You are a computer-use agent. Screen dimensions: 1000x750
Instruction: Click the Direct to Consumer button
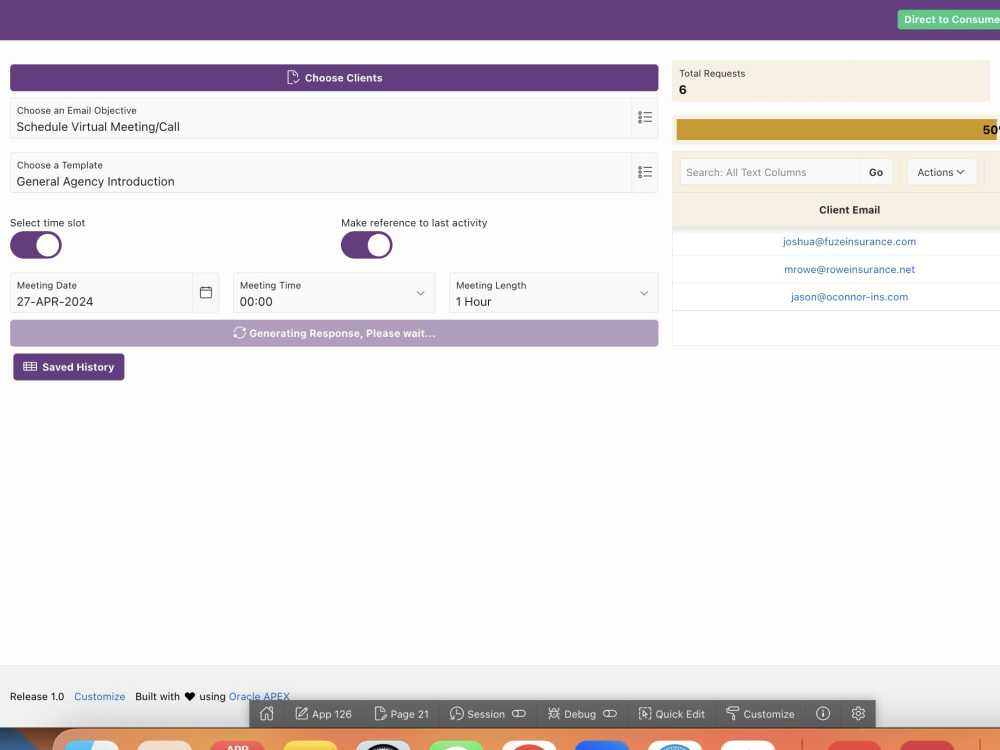[x=949, y=20]
